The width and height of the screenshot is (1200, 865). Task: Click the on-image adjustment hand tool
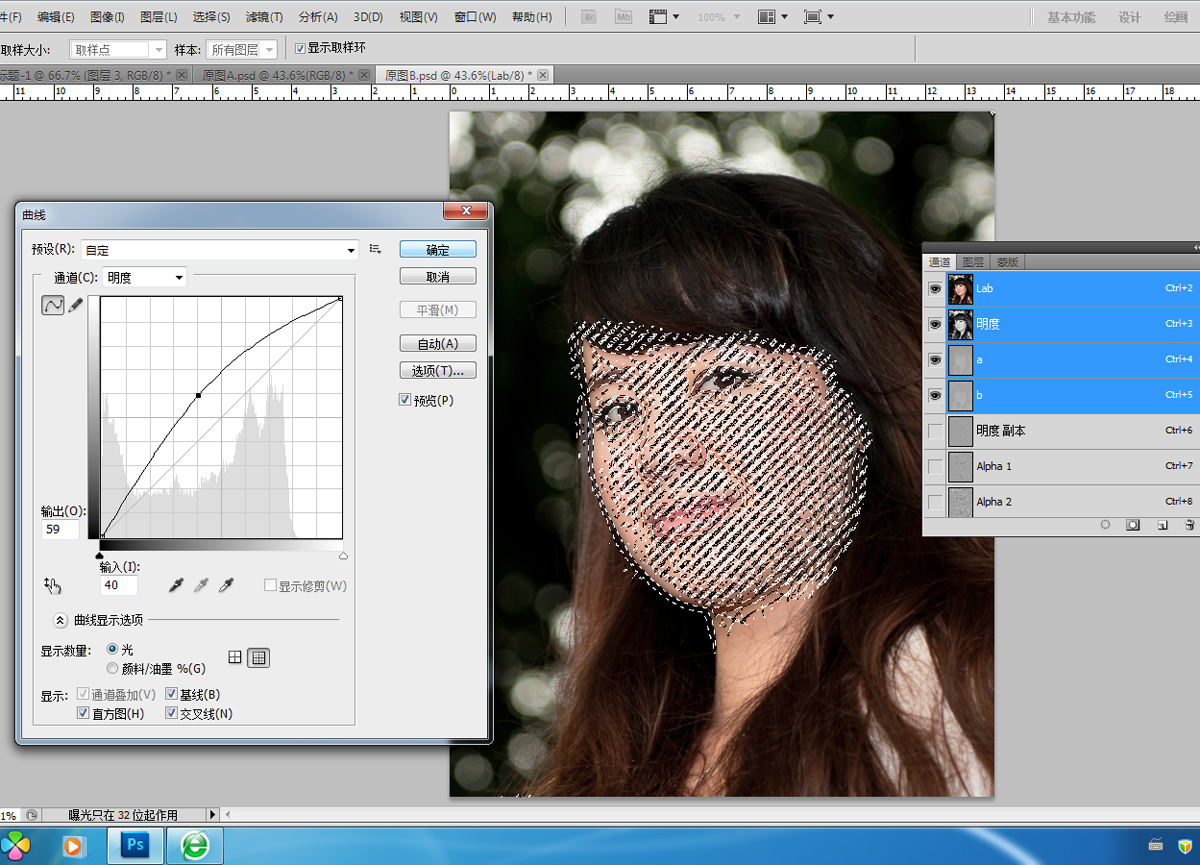(x=53, y=586)
